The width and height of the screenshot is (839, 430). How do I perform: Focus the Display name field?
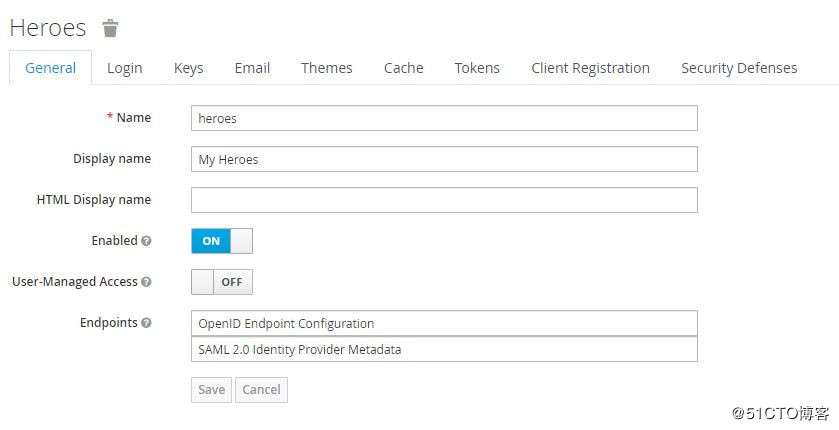point(444,159)
